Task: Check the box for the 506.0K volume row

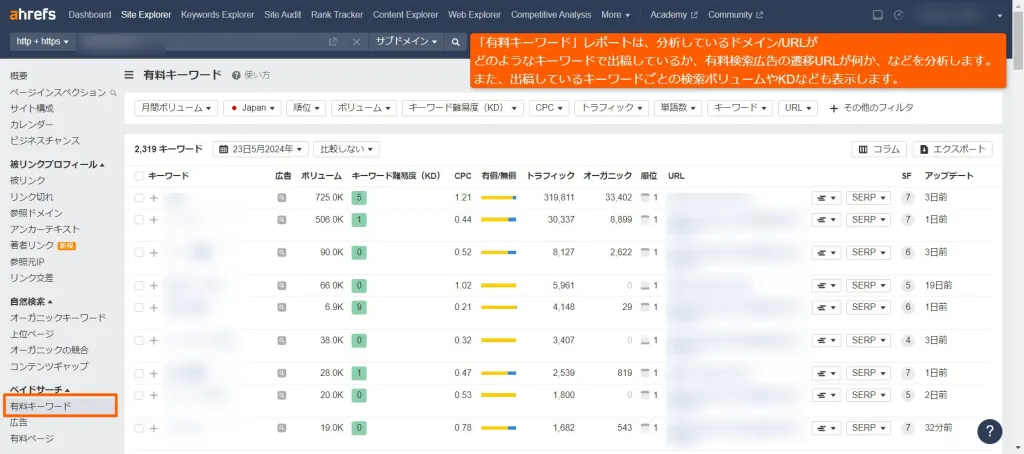Action: (138, 220)
